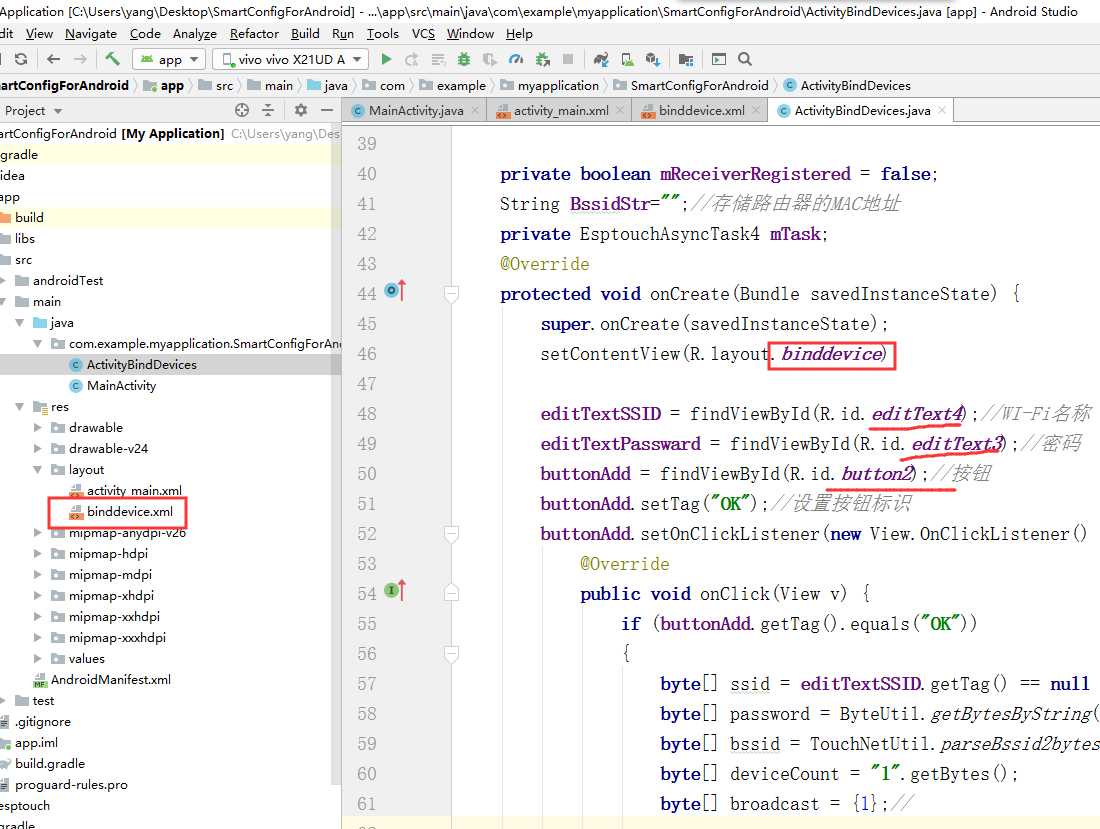Image resolution: width=1100 pixels, height=829 pixels.
Task: Select binddevice.xml in project tree
Action: [130, 512]
